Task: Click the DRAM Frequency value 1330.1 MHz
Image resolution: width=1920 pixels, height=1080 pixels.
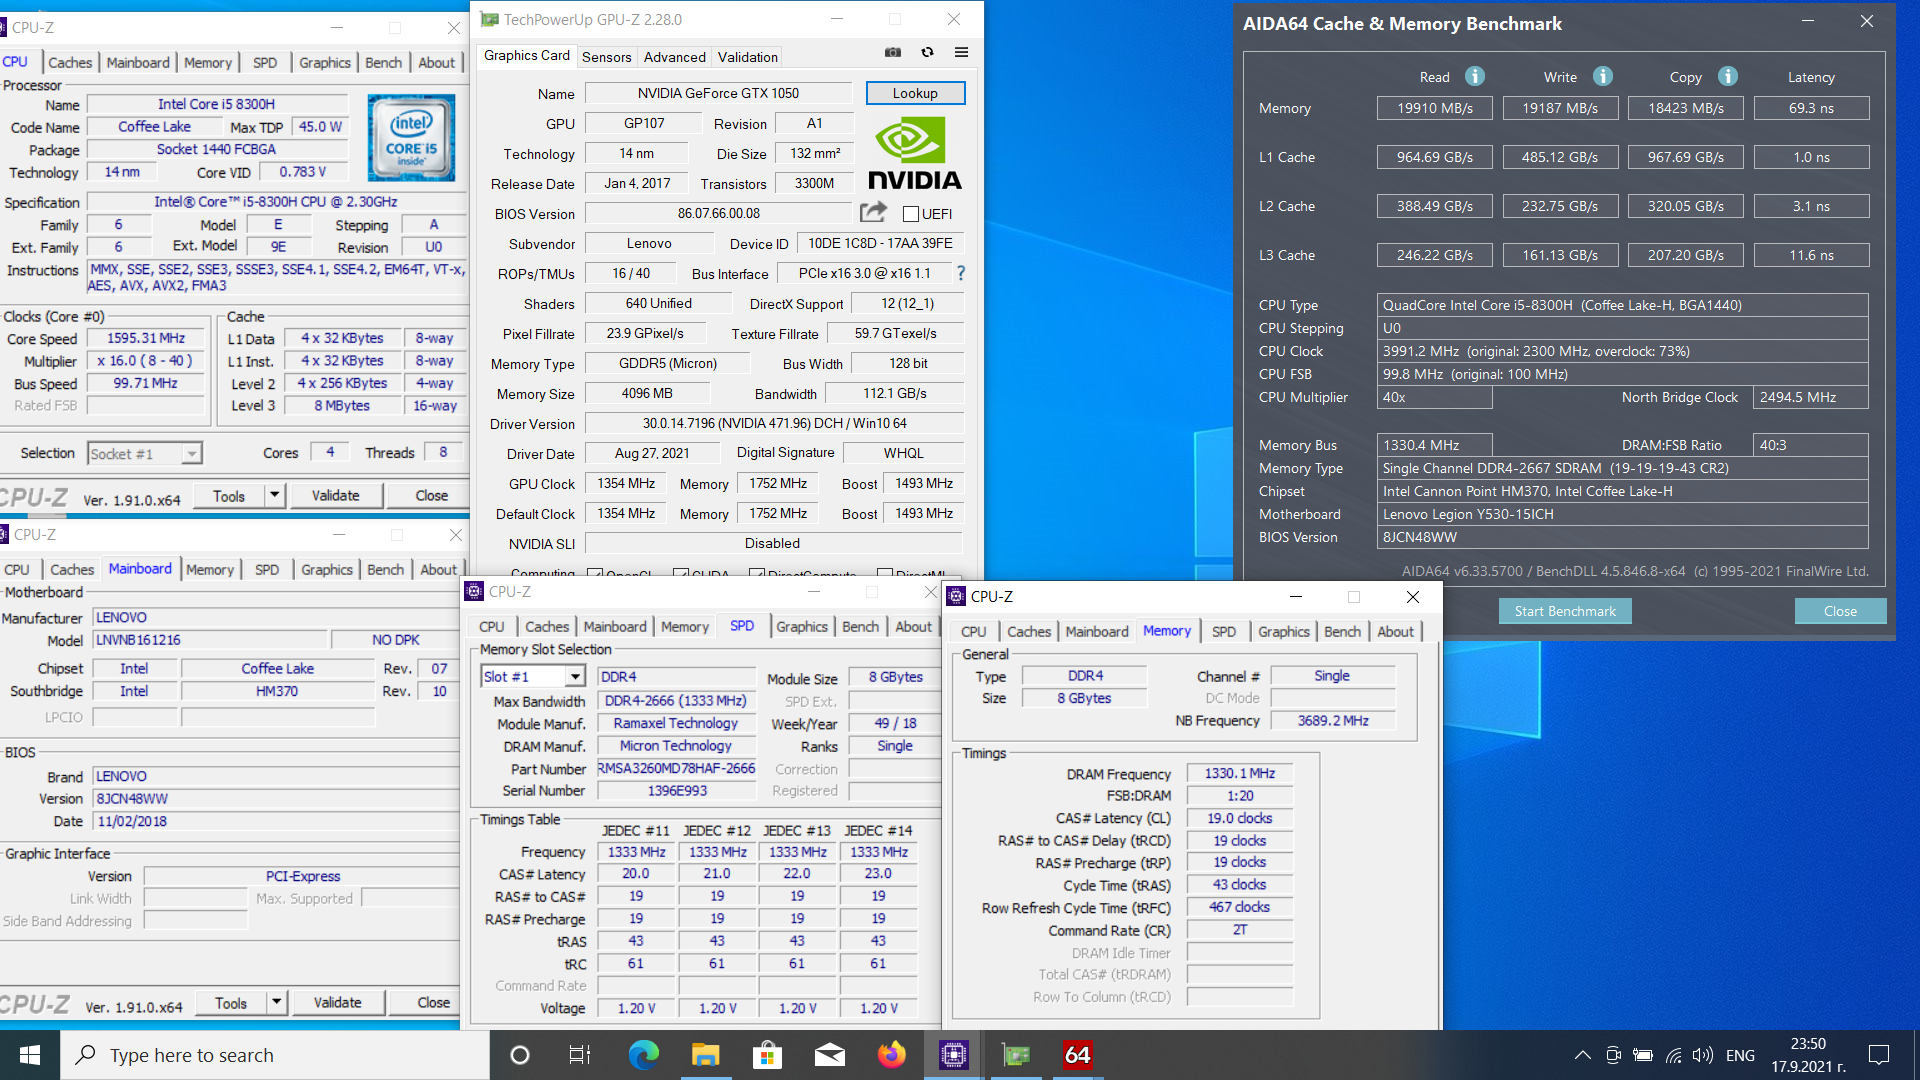Action: [1240, 773]
